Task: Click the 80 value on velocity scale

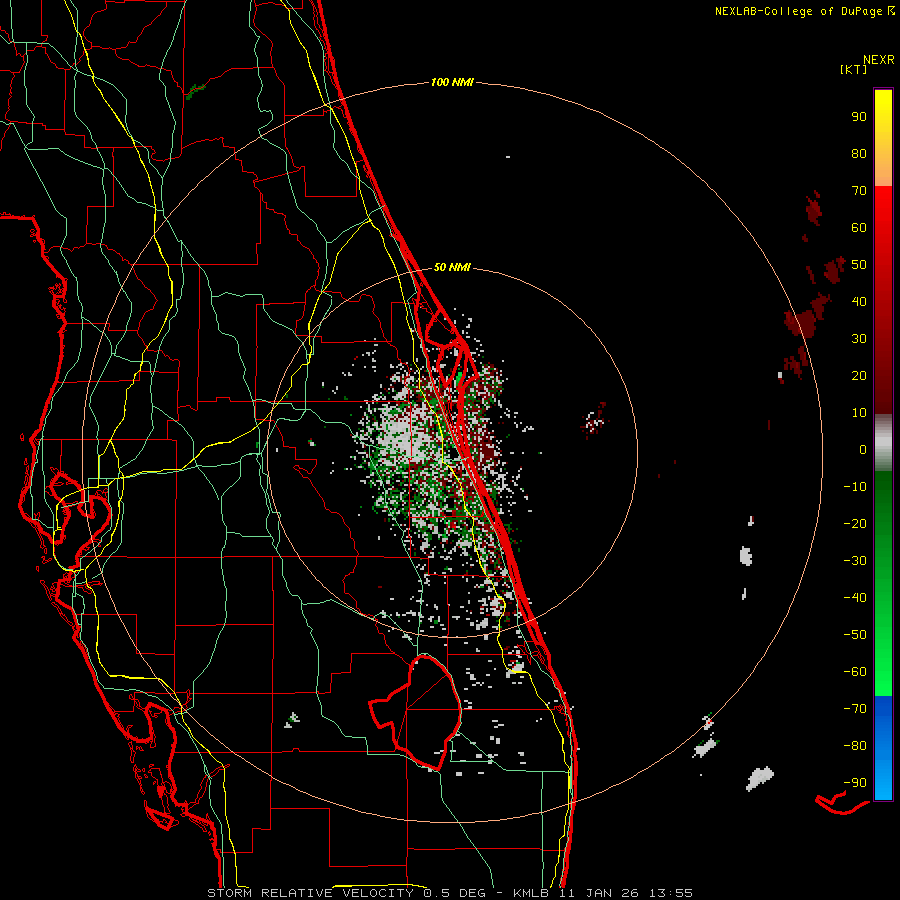Action: [859, 153]
